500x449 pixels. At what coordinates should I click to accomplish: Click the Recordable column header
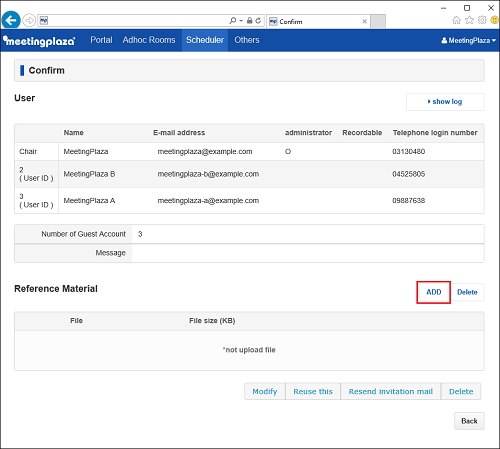click(x=362, y=133)
